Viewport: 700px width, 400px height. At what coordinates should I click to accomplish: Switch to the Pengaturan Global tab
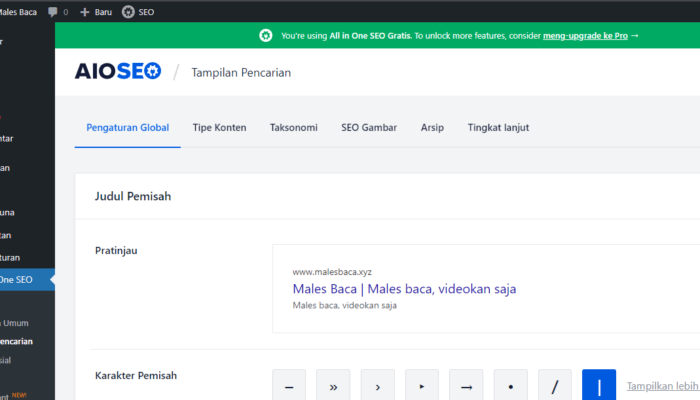[128, 128]
